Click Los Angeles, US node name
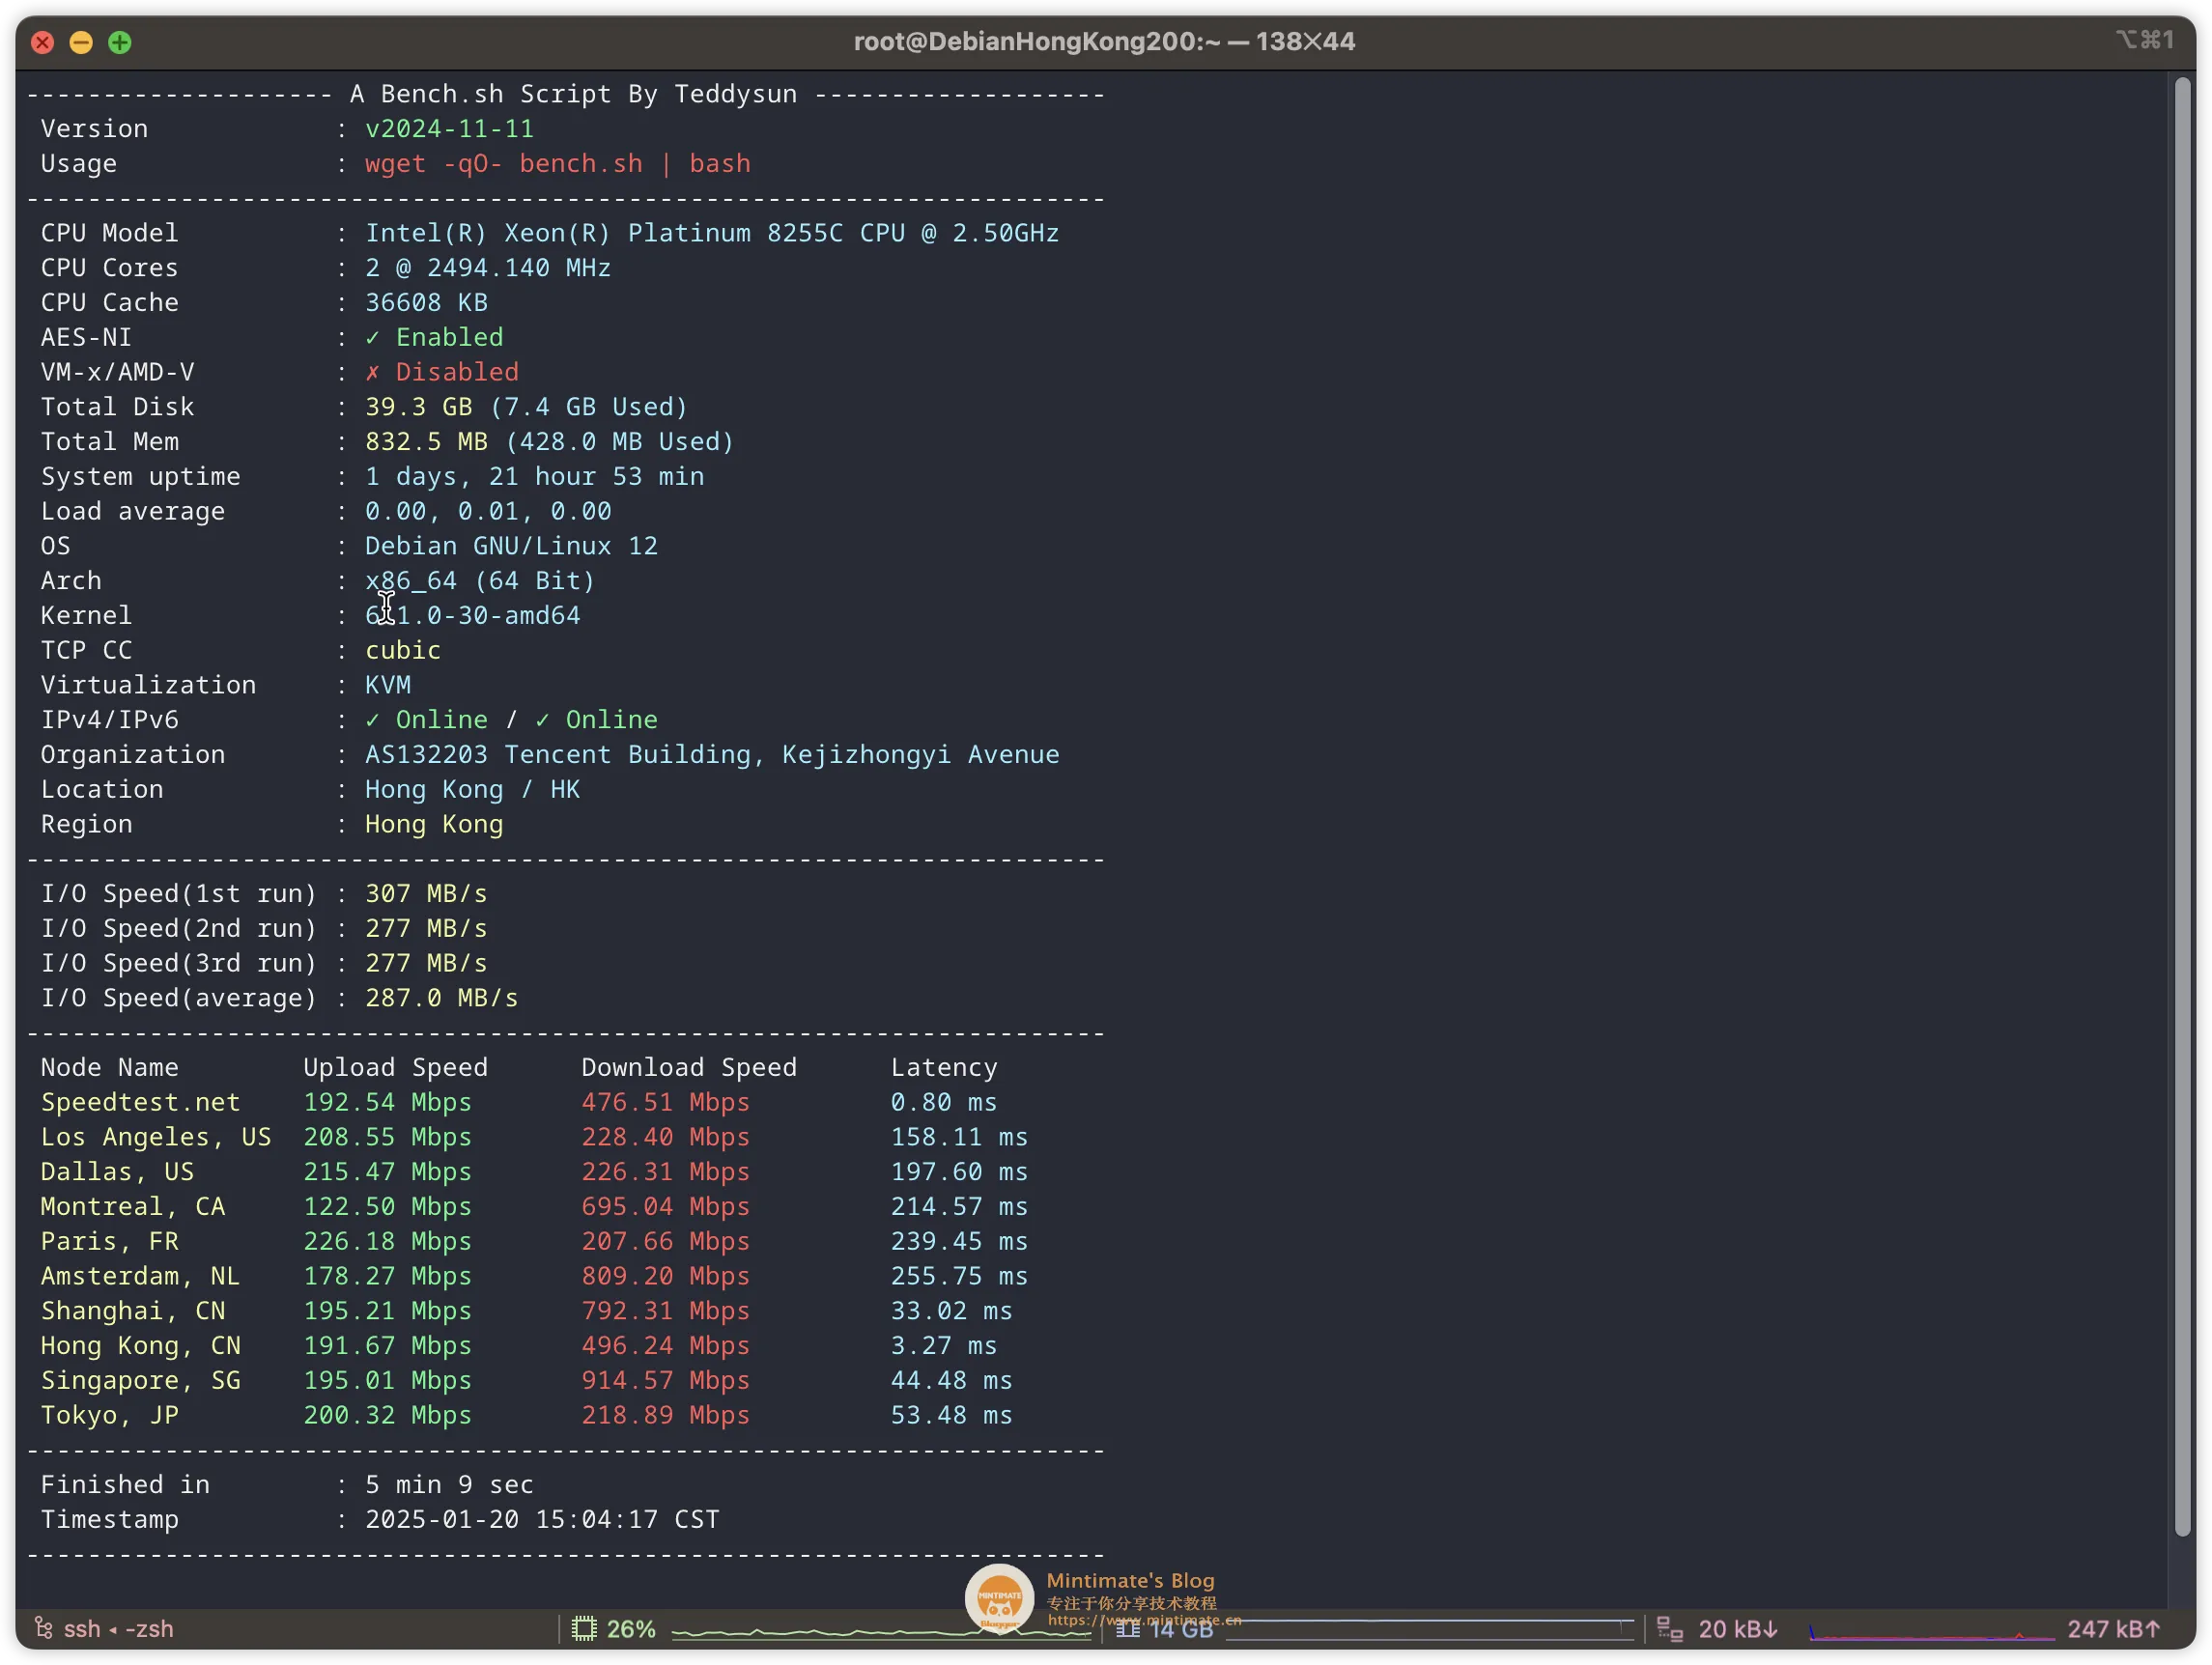Image resolution: width=2212 pixels, height=1665 pixels. coord(156,1137)
